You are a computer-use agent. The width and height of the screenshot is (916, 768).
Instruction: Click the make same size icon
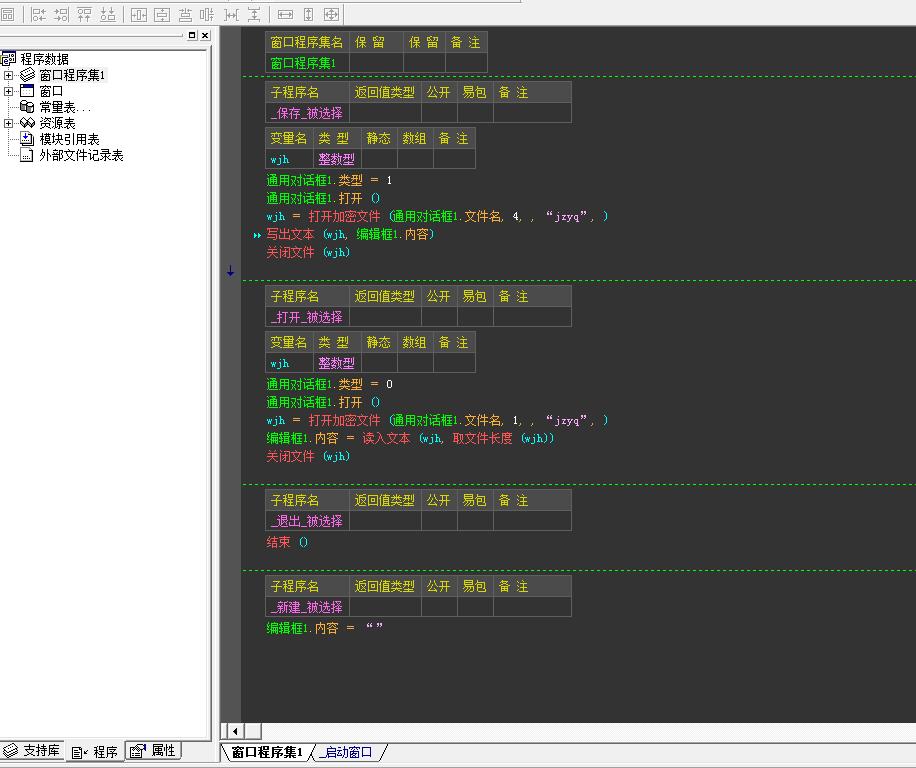point(331,14)
